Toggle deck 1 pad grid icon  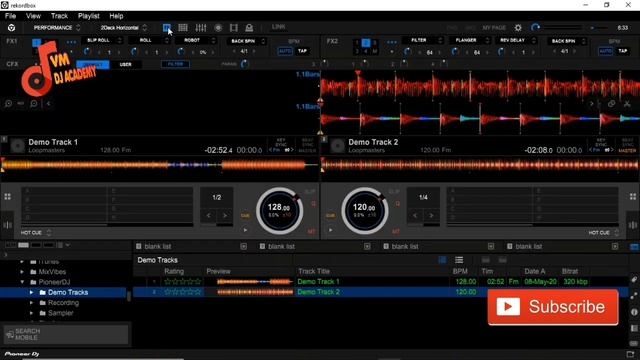click(7, 197)
